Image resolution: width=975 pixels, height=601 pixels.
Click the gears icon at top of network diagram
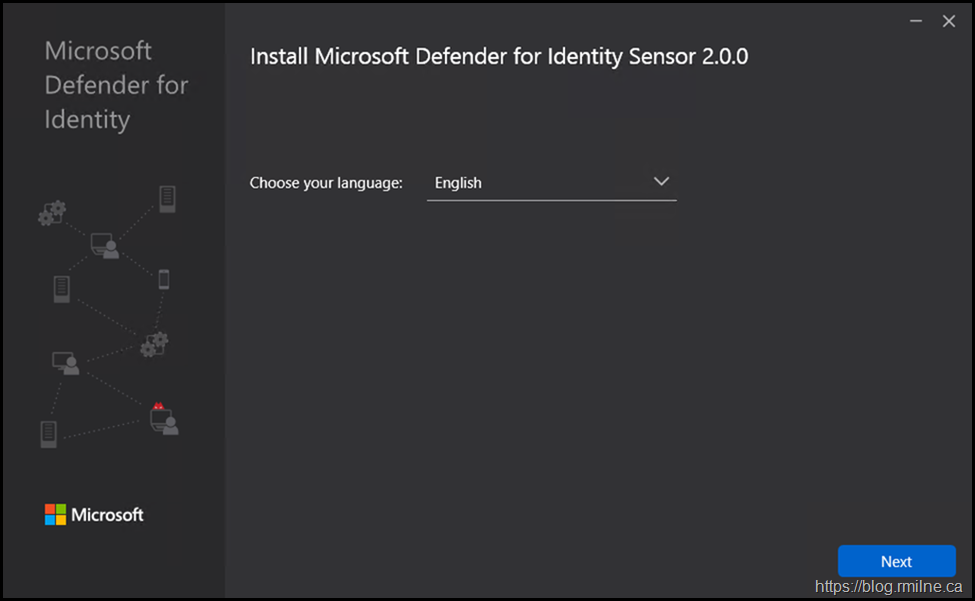click(52, 212)
